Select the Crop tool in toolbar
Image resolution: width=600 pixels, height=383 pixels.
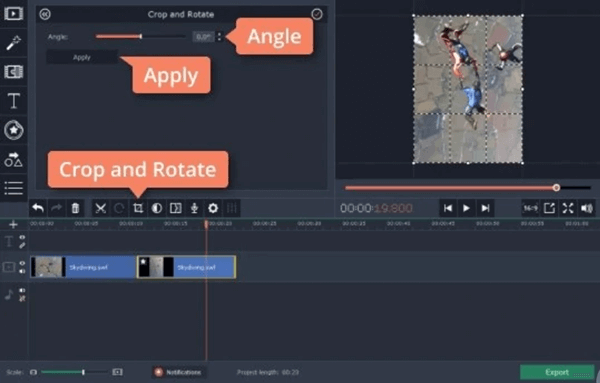[138, 208]
